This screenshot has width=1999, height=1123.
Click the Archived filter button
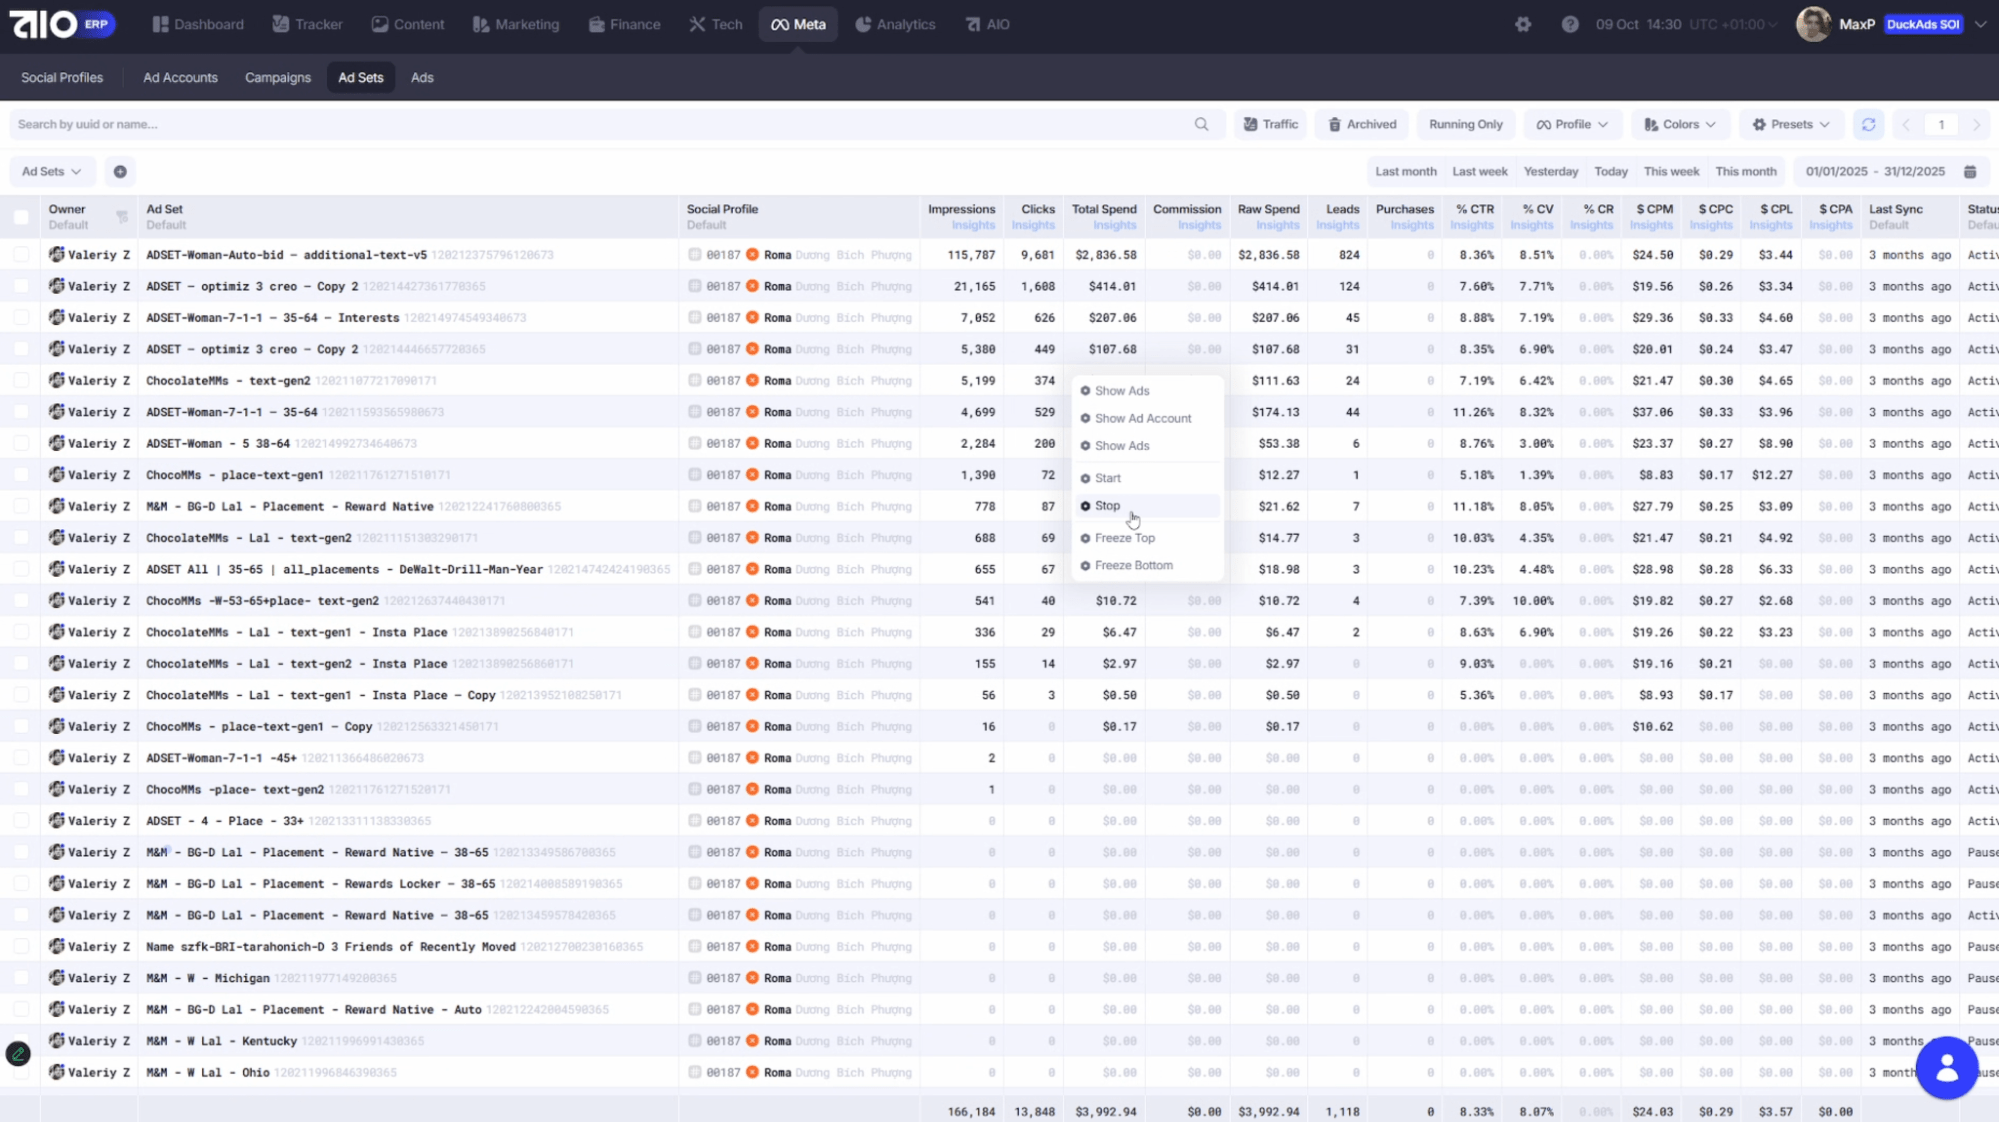[1362, 125]
